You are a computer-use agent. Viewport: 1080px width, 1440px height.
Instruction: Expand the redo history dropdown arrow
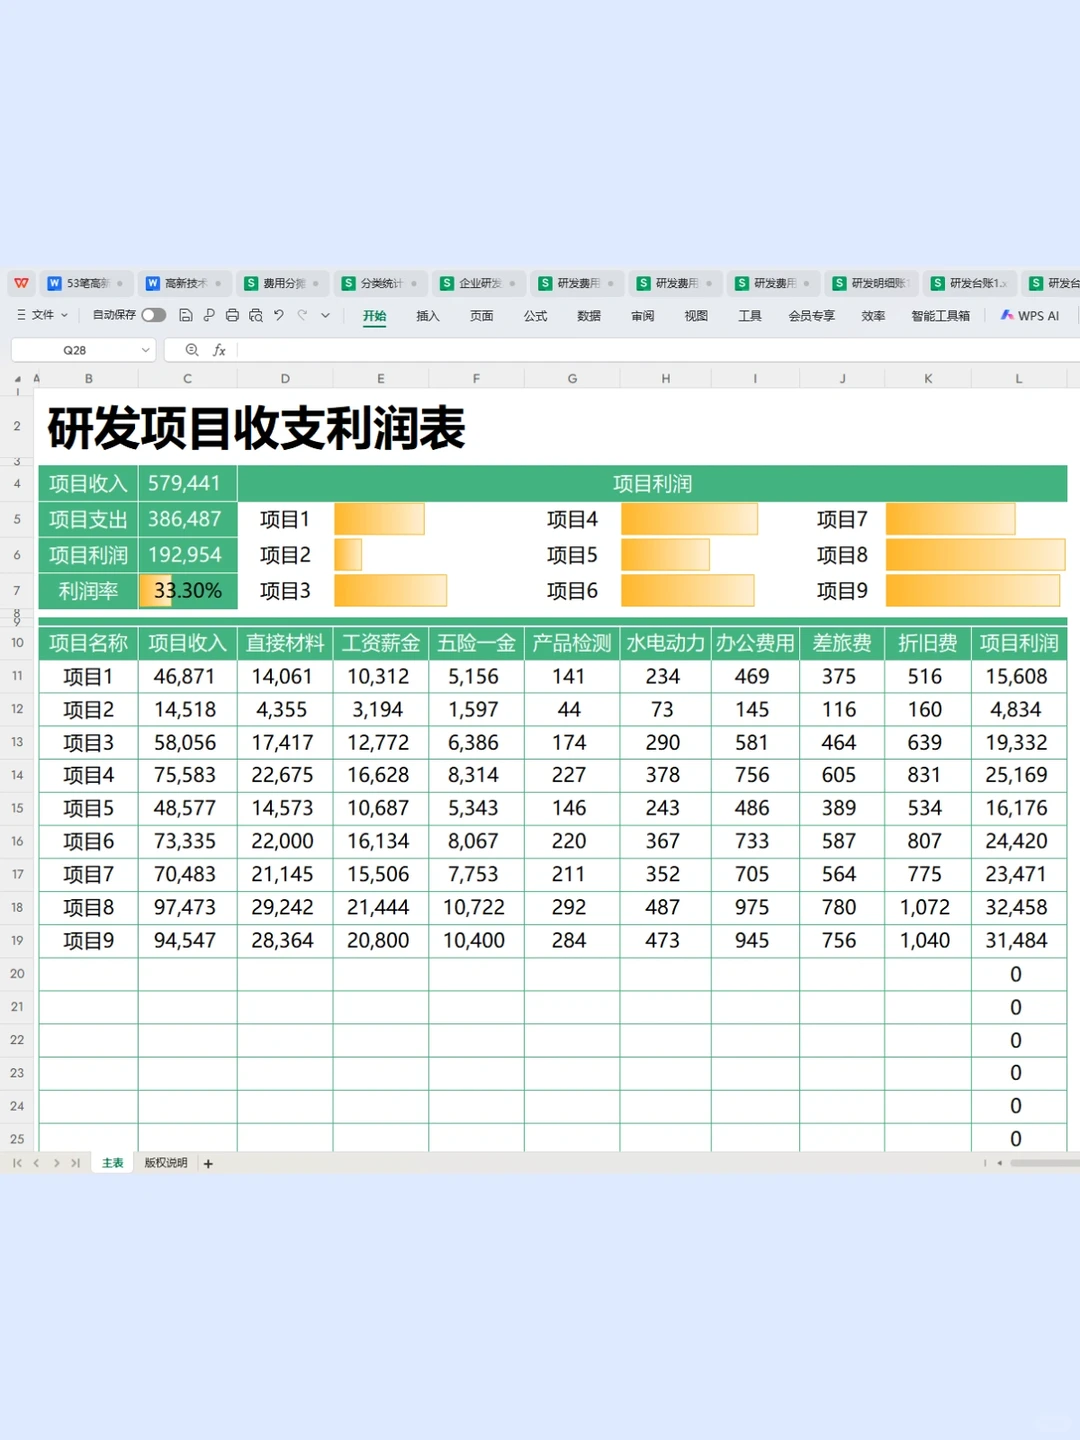324,315
